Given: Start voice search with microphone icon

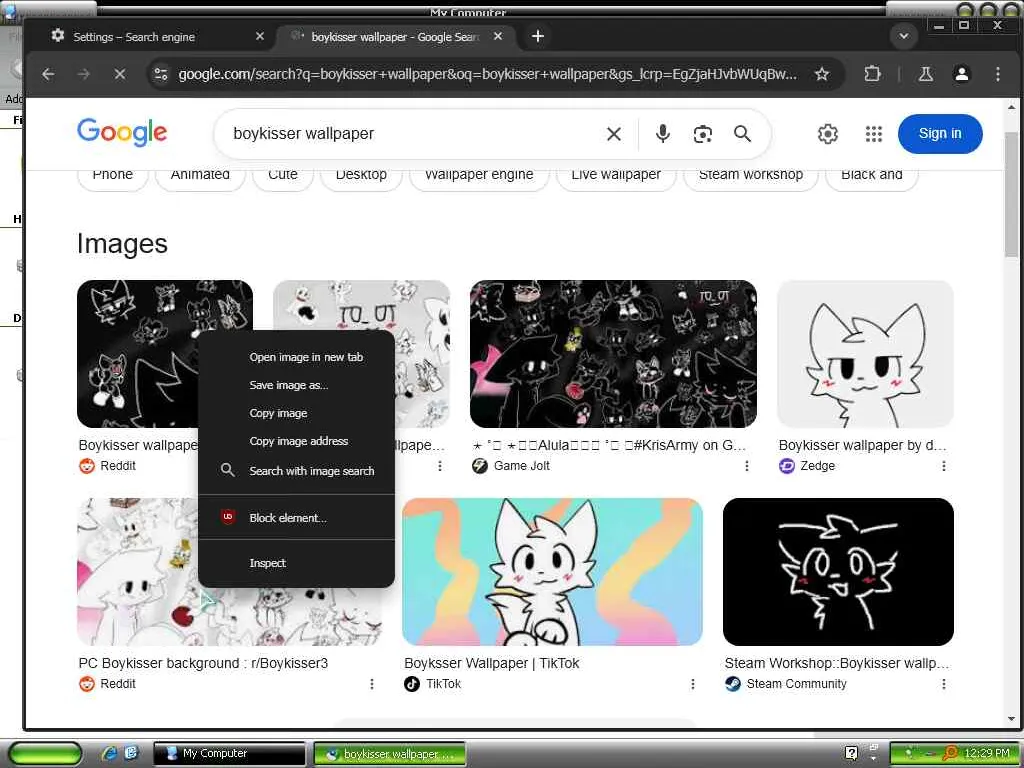Looking at the screenshot, I should [x=662, y=134].
